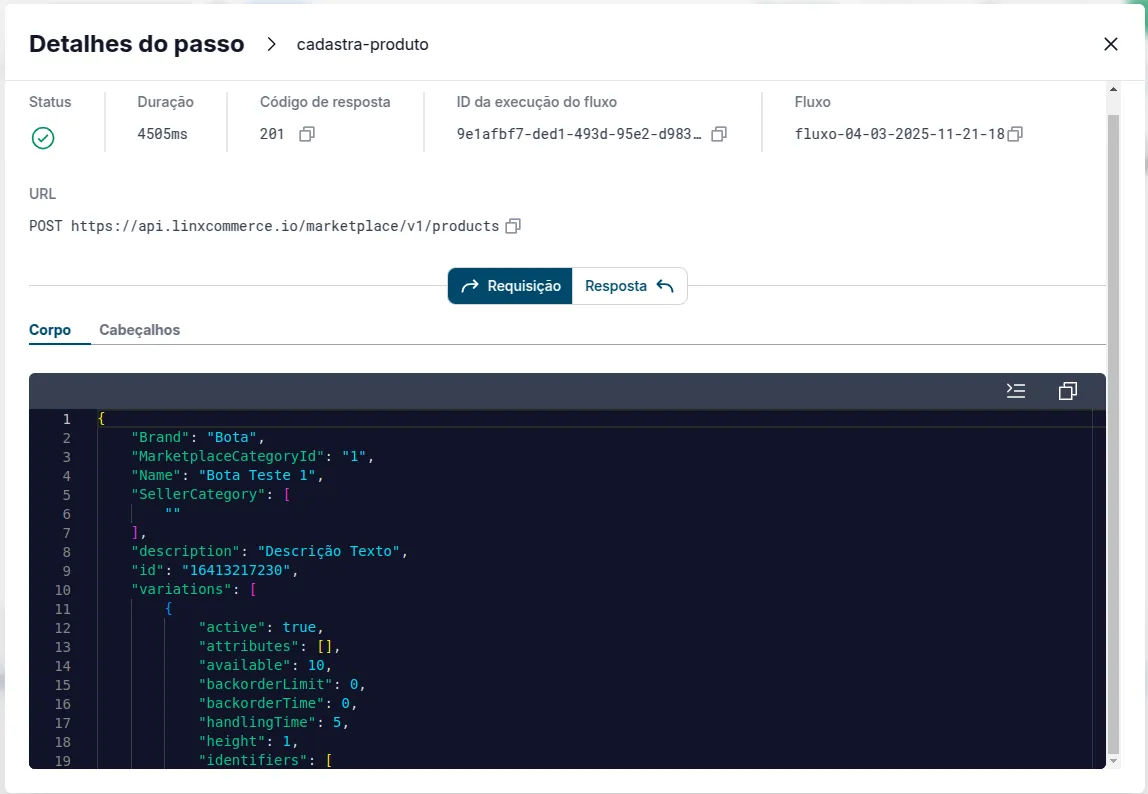Click the Detalhes do passo title
The height and width of the screenshot is (794, 1148).
coord(137,44)
